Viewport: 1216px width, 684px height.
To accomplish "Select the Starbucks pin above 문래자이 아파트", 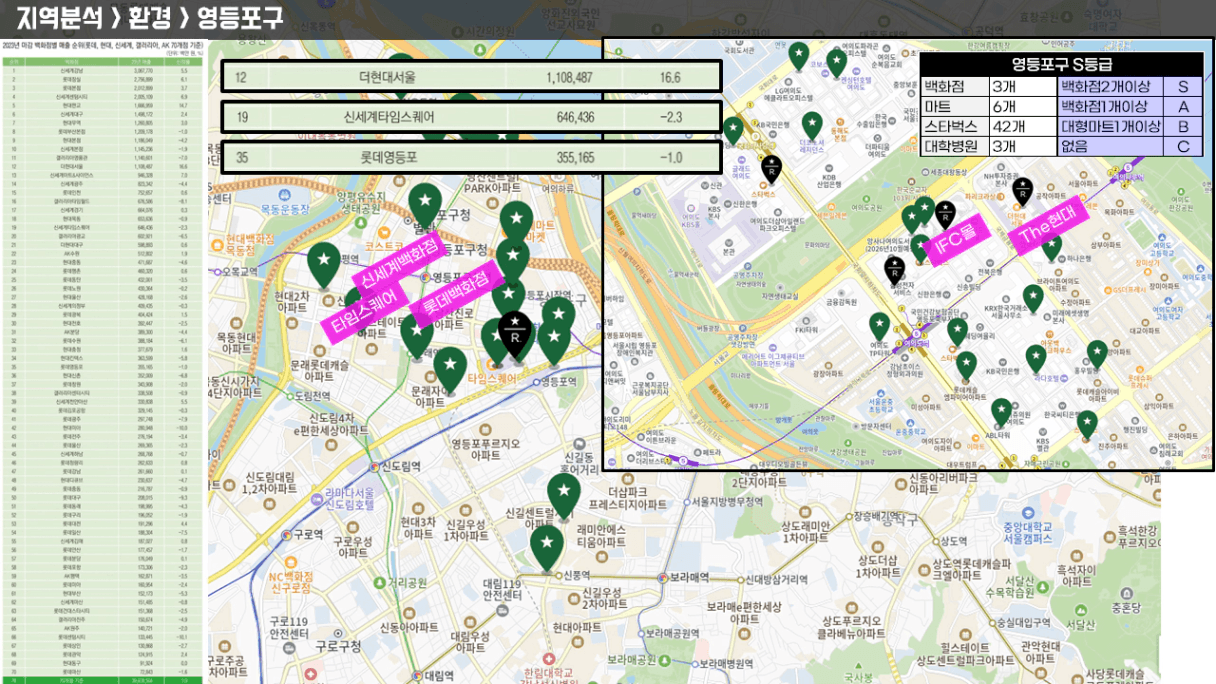I will [450, 370].
